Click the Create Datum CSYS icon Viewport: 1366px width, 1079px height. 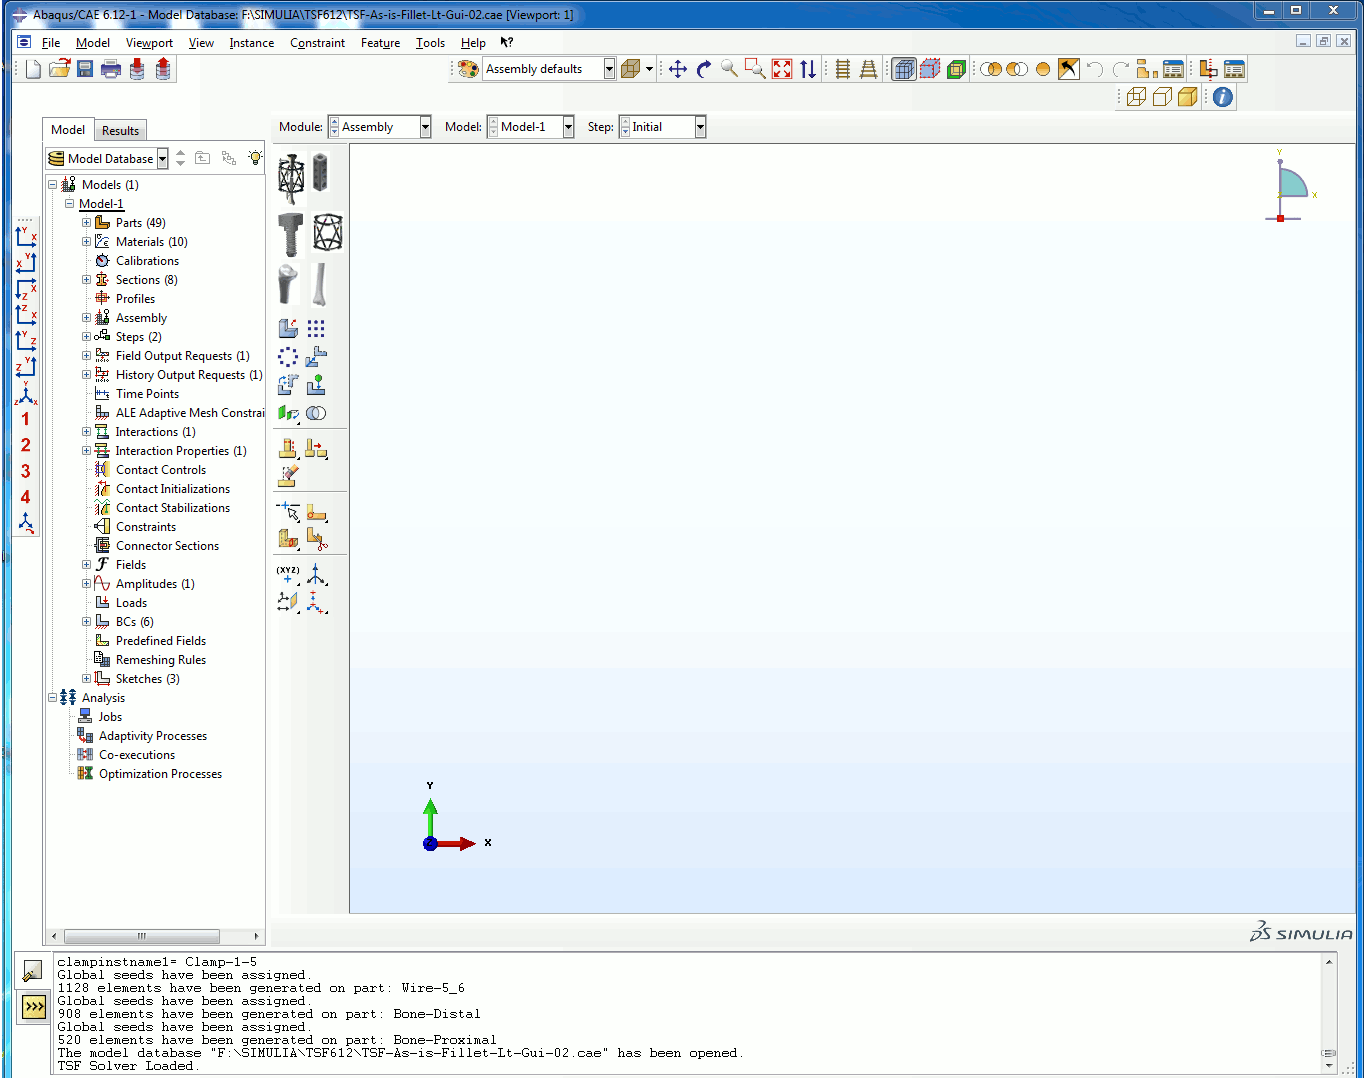click(317, 603)
